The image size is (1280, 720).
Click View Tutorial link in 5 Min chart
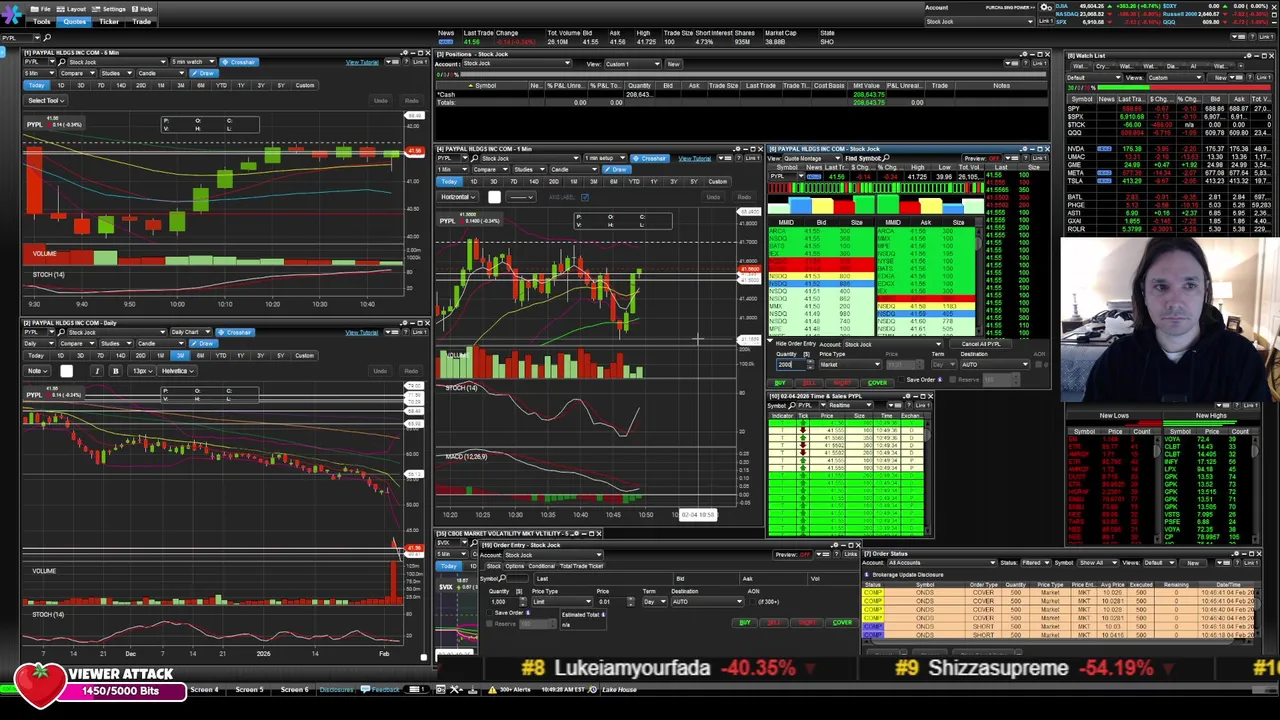pos(362,62)
